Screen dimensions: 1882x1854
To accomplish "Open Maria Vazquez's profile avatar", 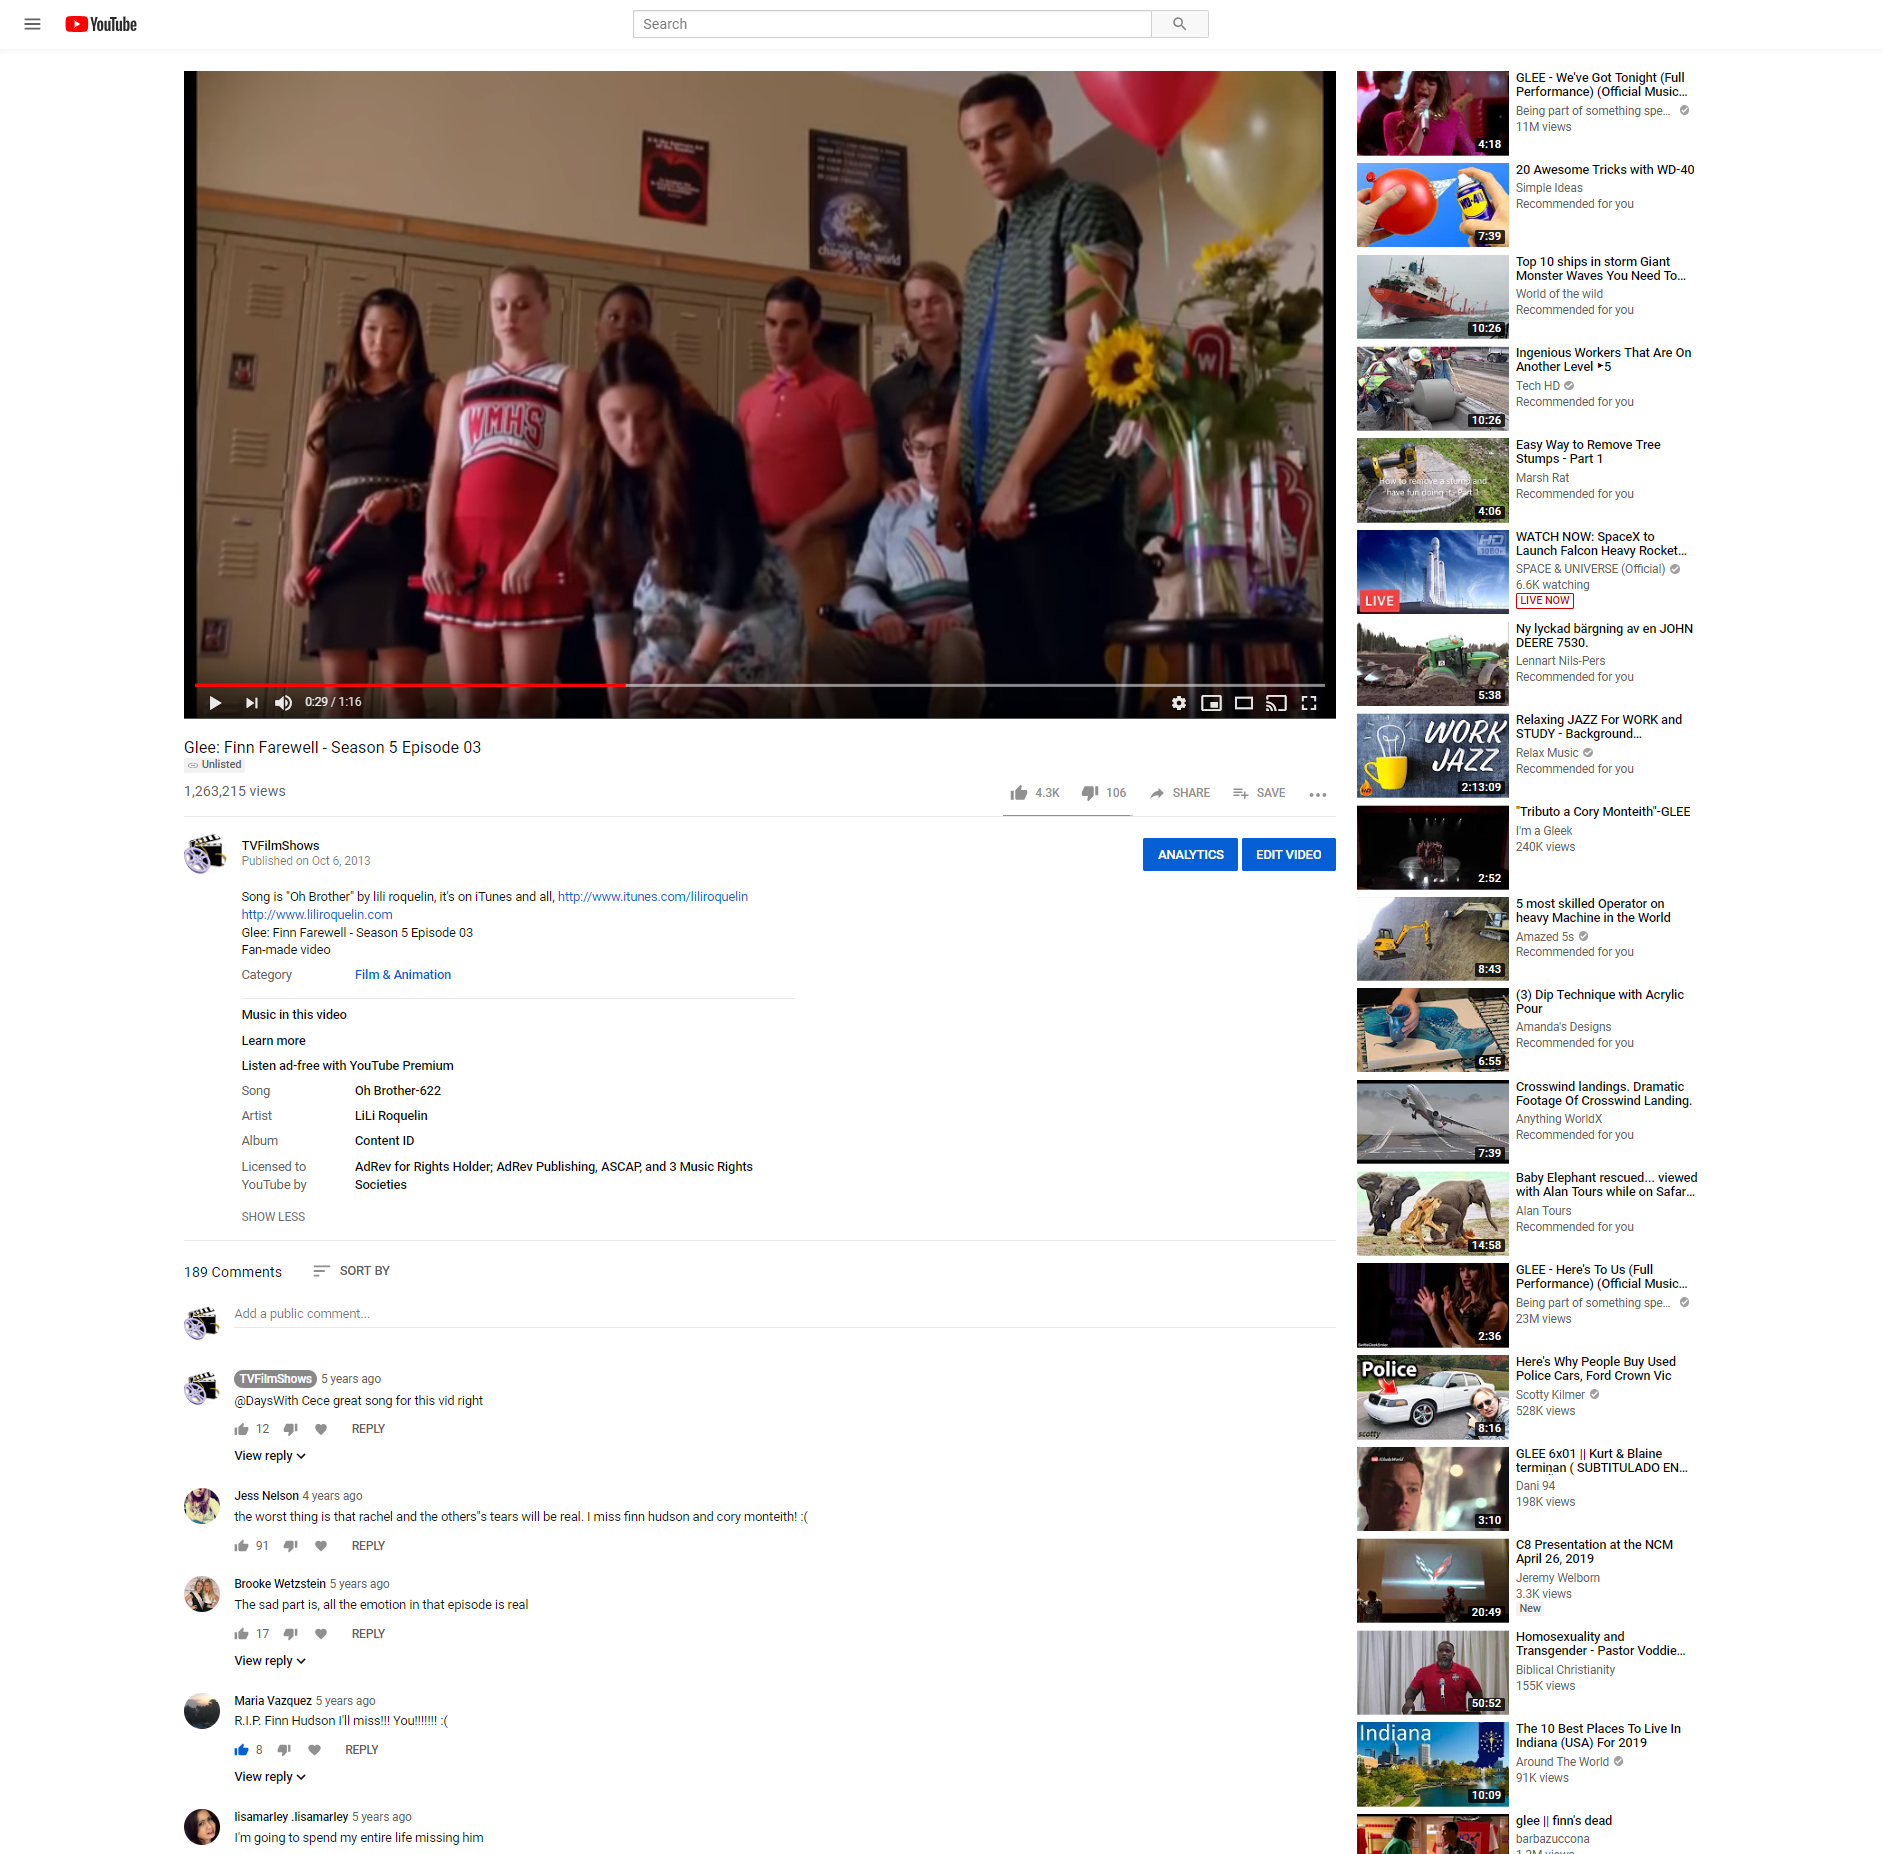I will (202, 1711).
